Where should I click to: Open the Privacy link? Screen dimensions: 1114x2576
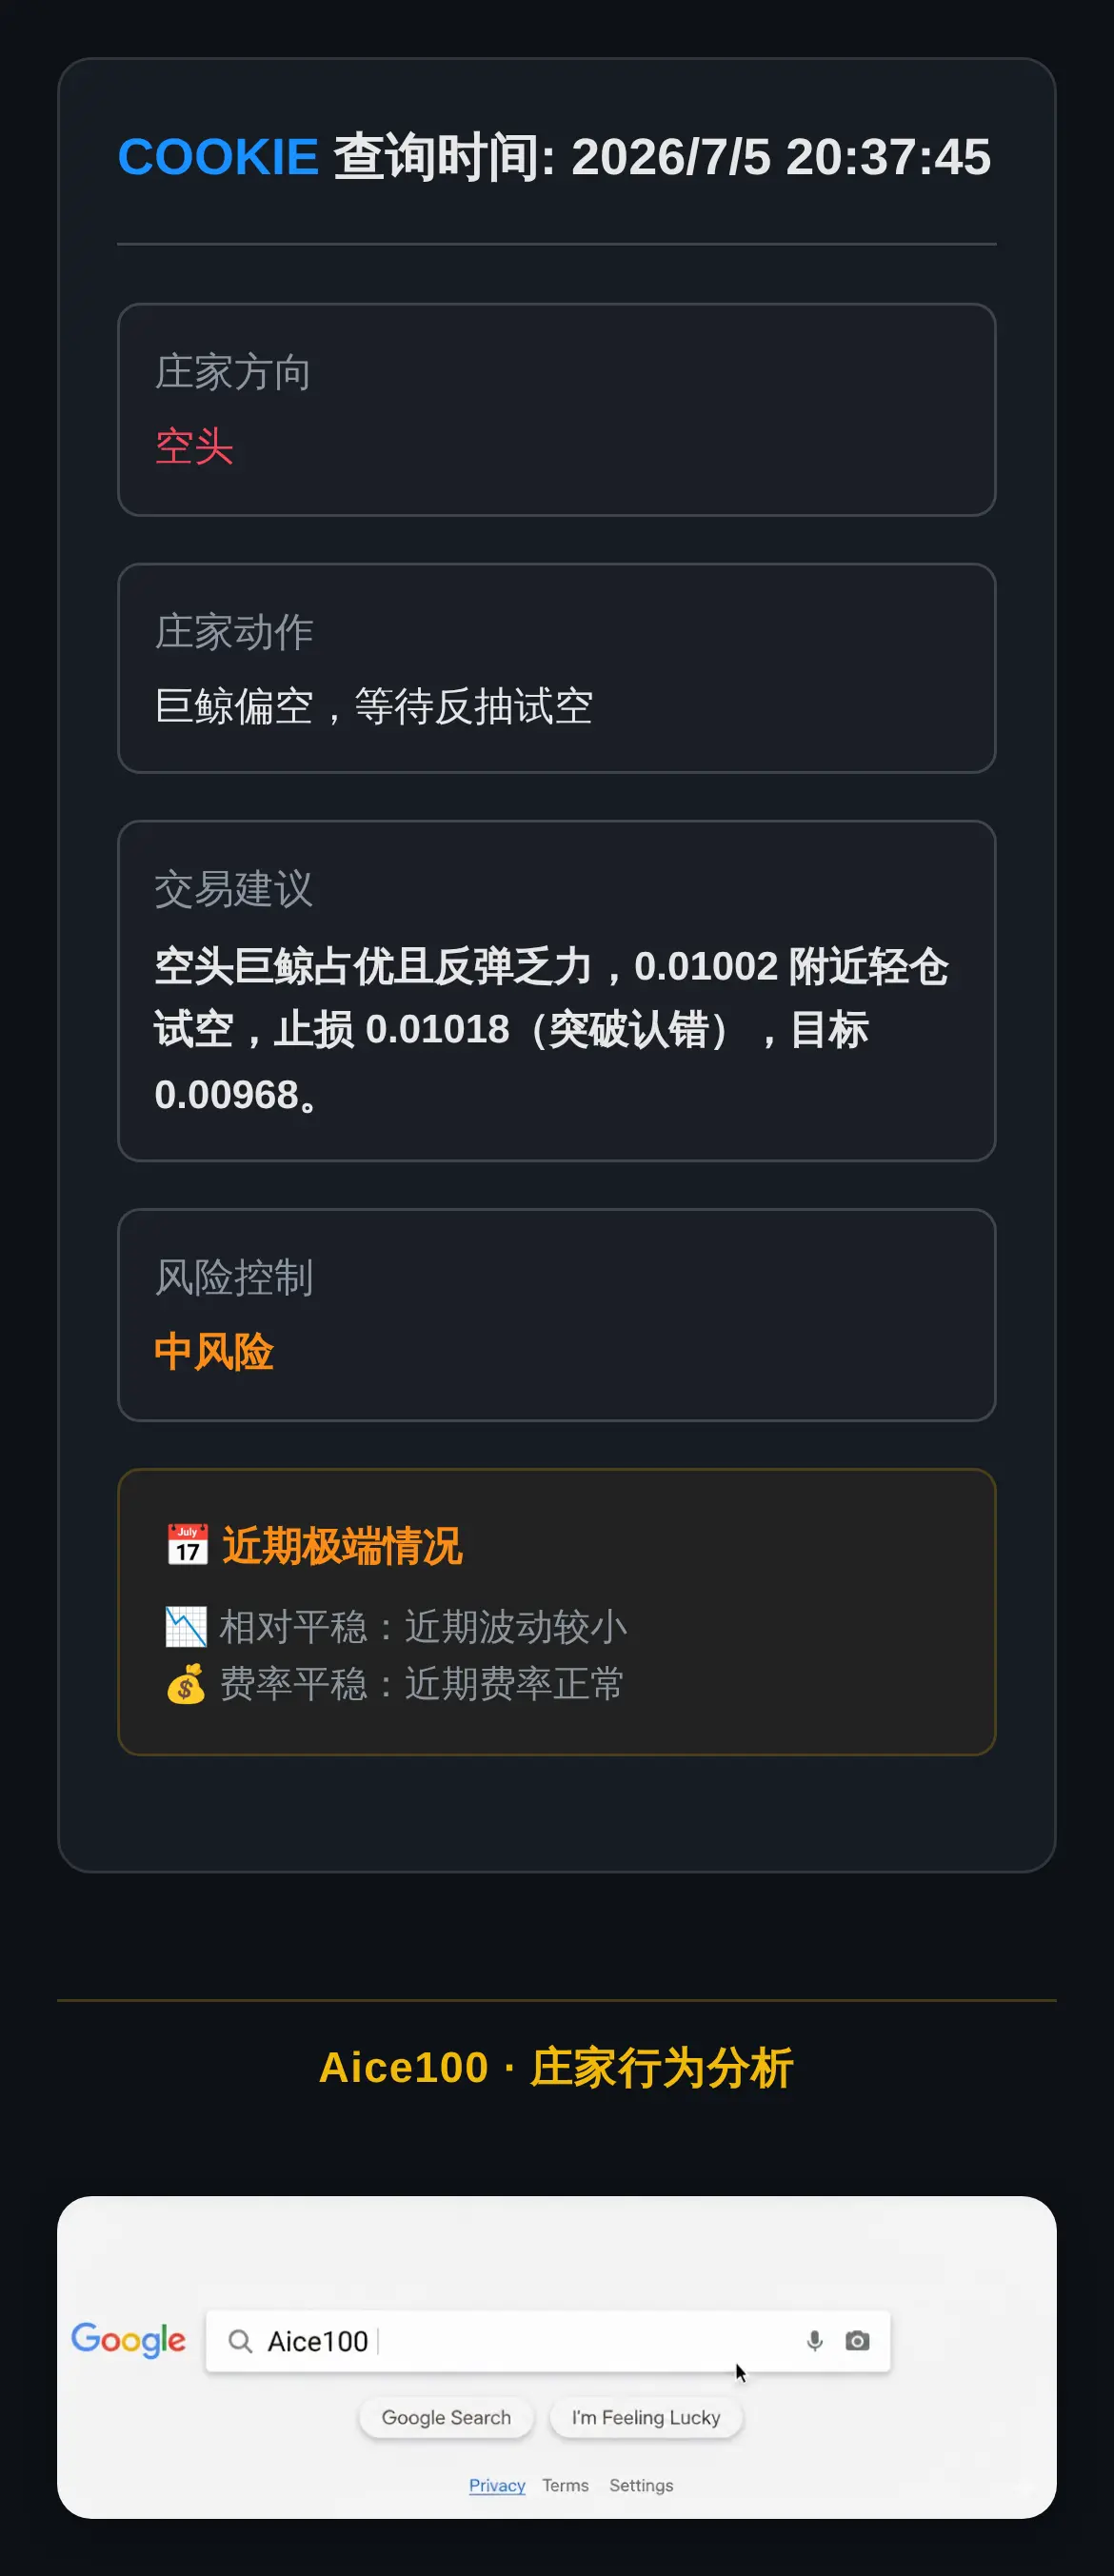[497, 2485]
